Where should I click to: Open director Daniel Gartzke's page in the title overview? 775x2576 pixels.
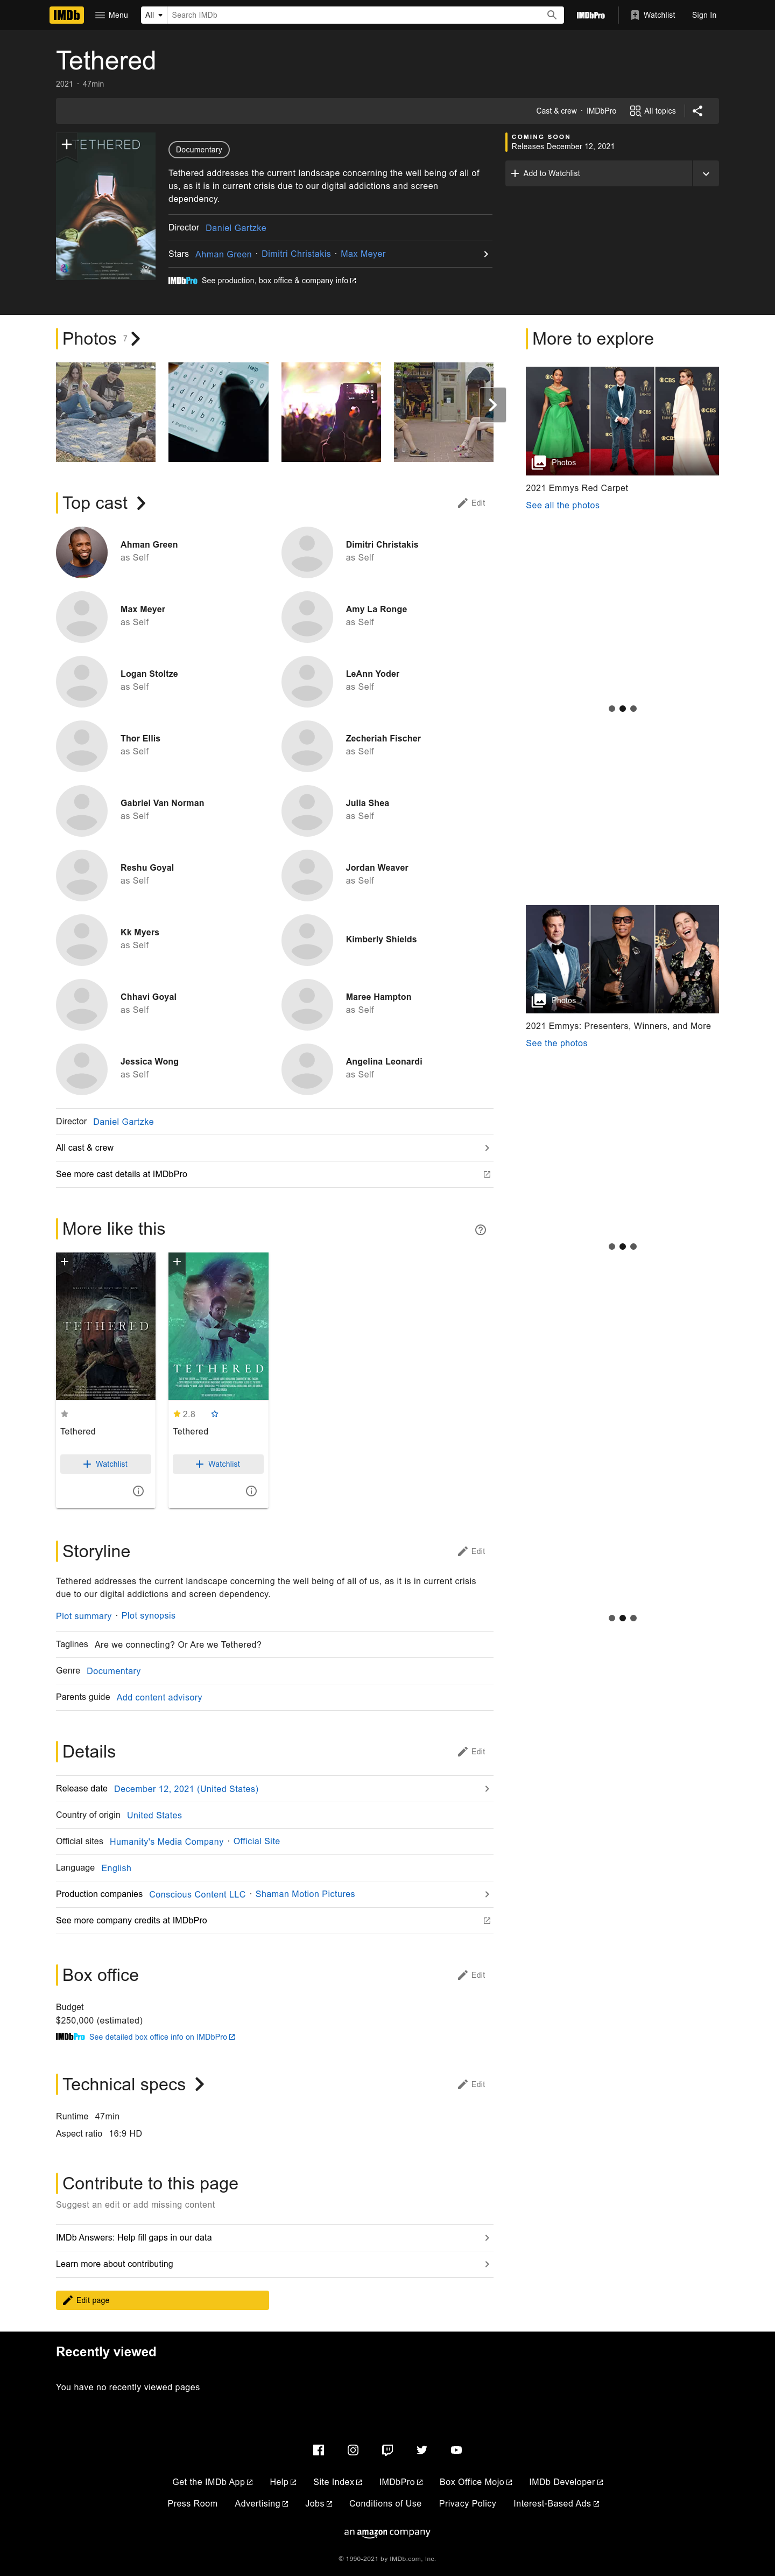(x=236, y=228)
